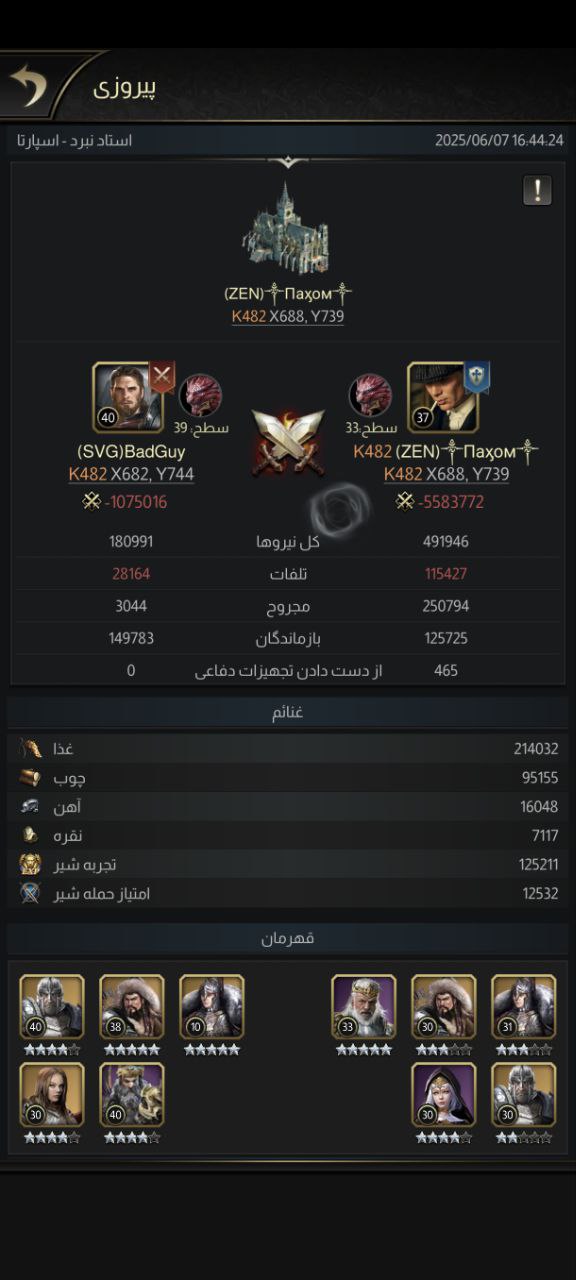Tap the food loot icon

pyautogui.click(x=31, y=748)
